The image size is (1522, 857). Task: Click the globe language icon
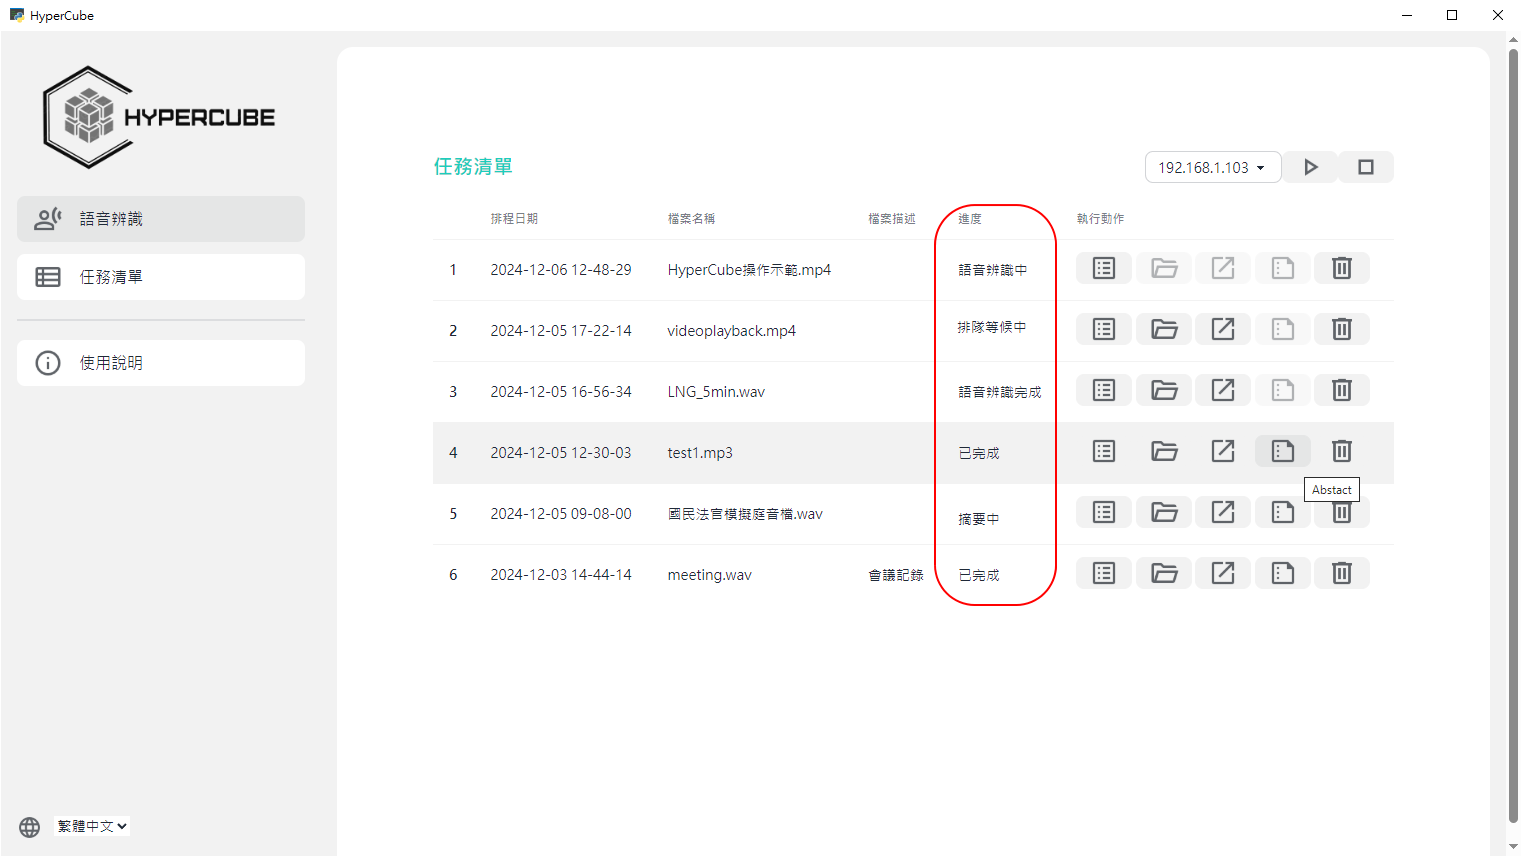coord(30,827)
